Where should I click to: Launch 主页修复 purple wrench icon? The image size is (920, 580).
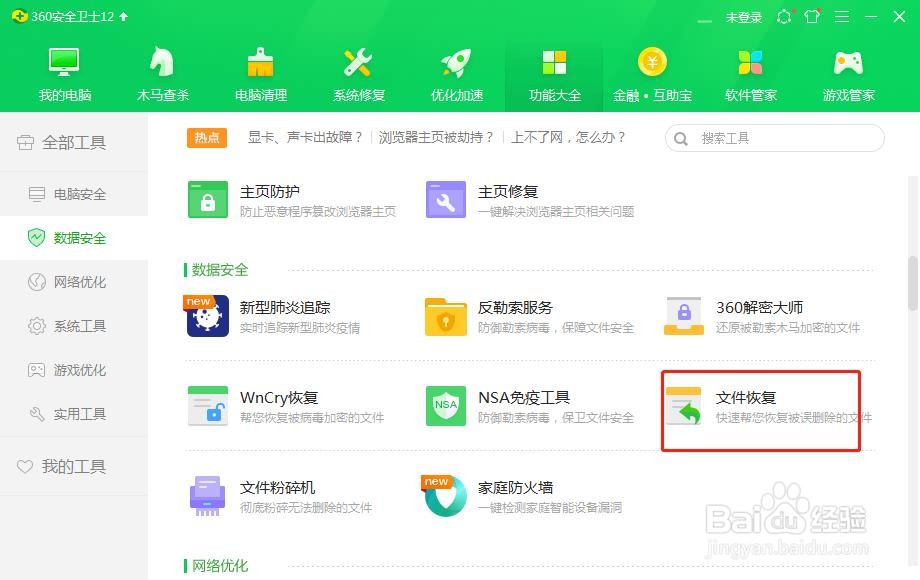click(446, 199)
